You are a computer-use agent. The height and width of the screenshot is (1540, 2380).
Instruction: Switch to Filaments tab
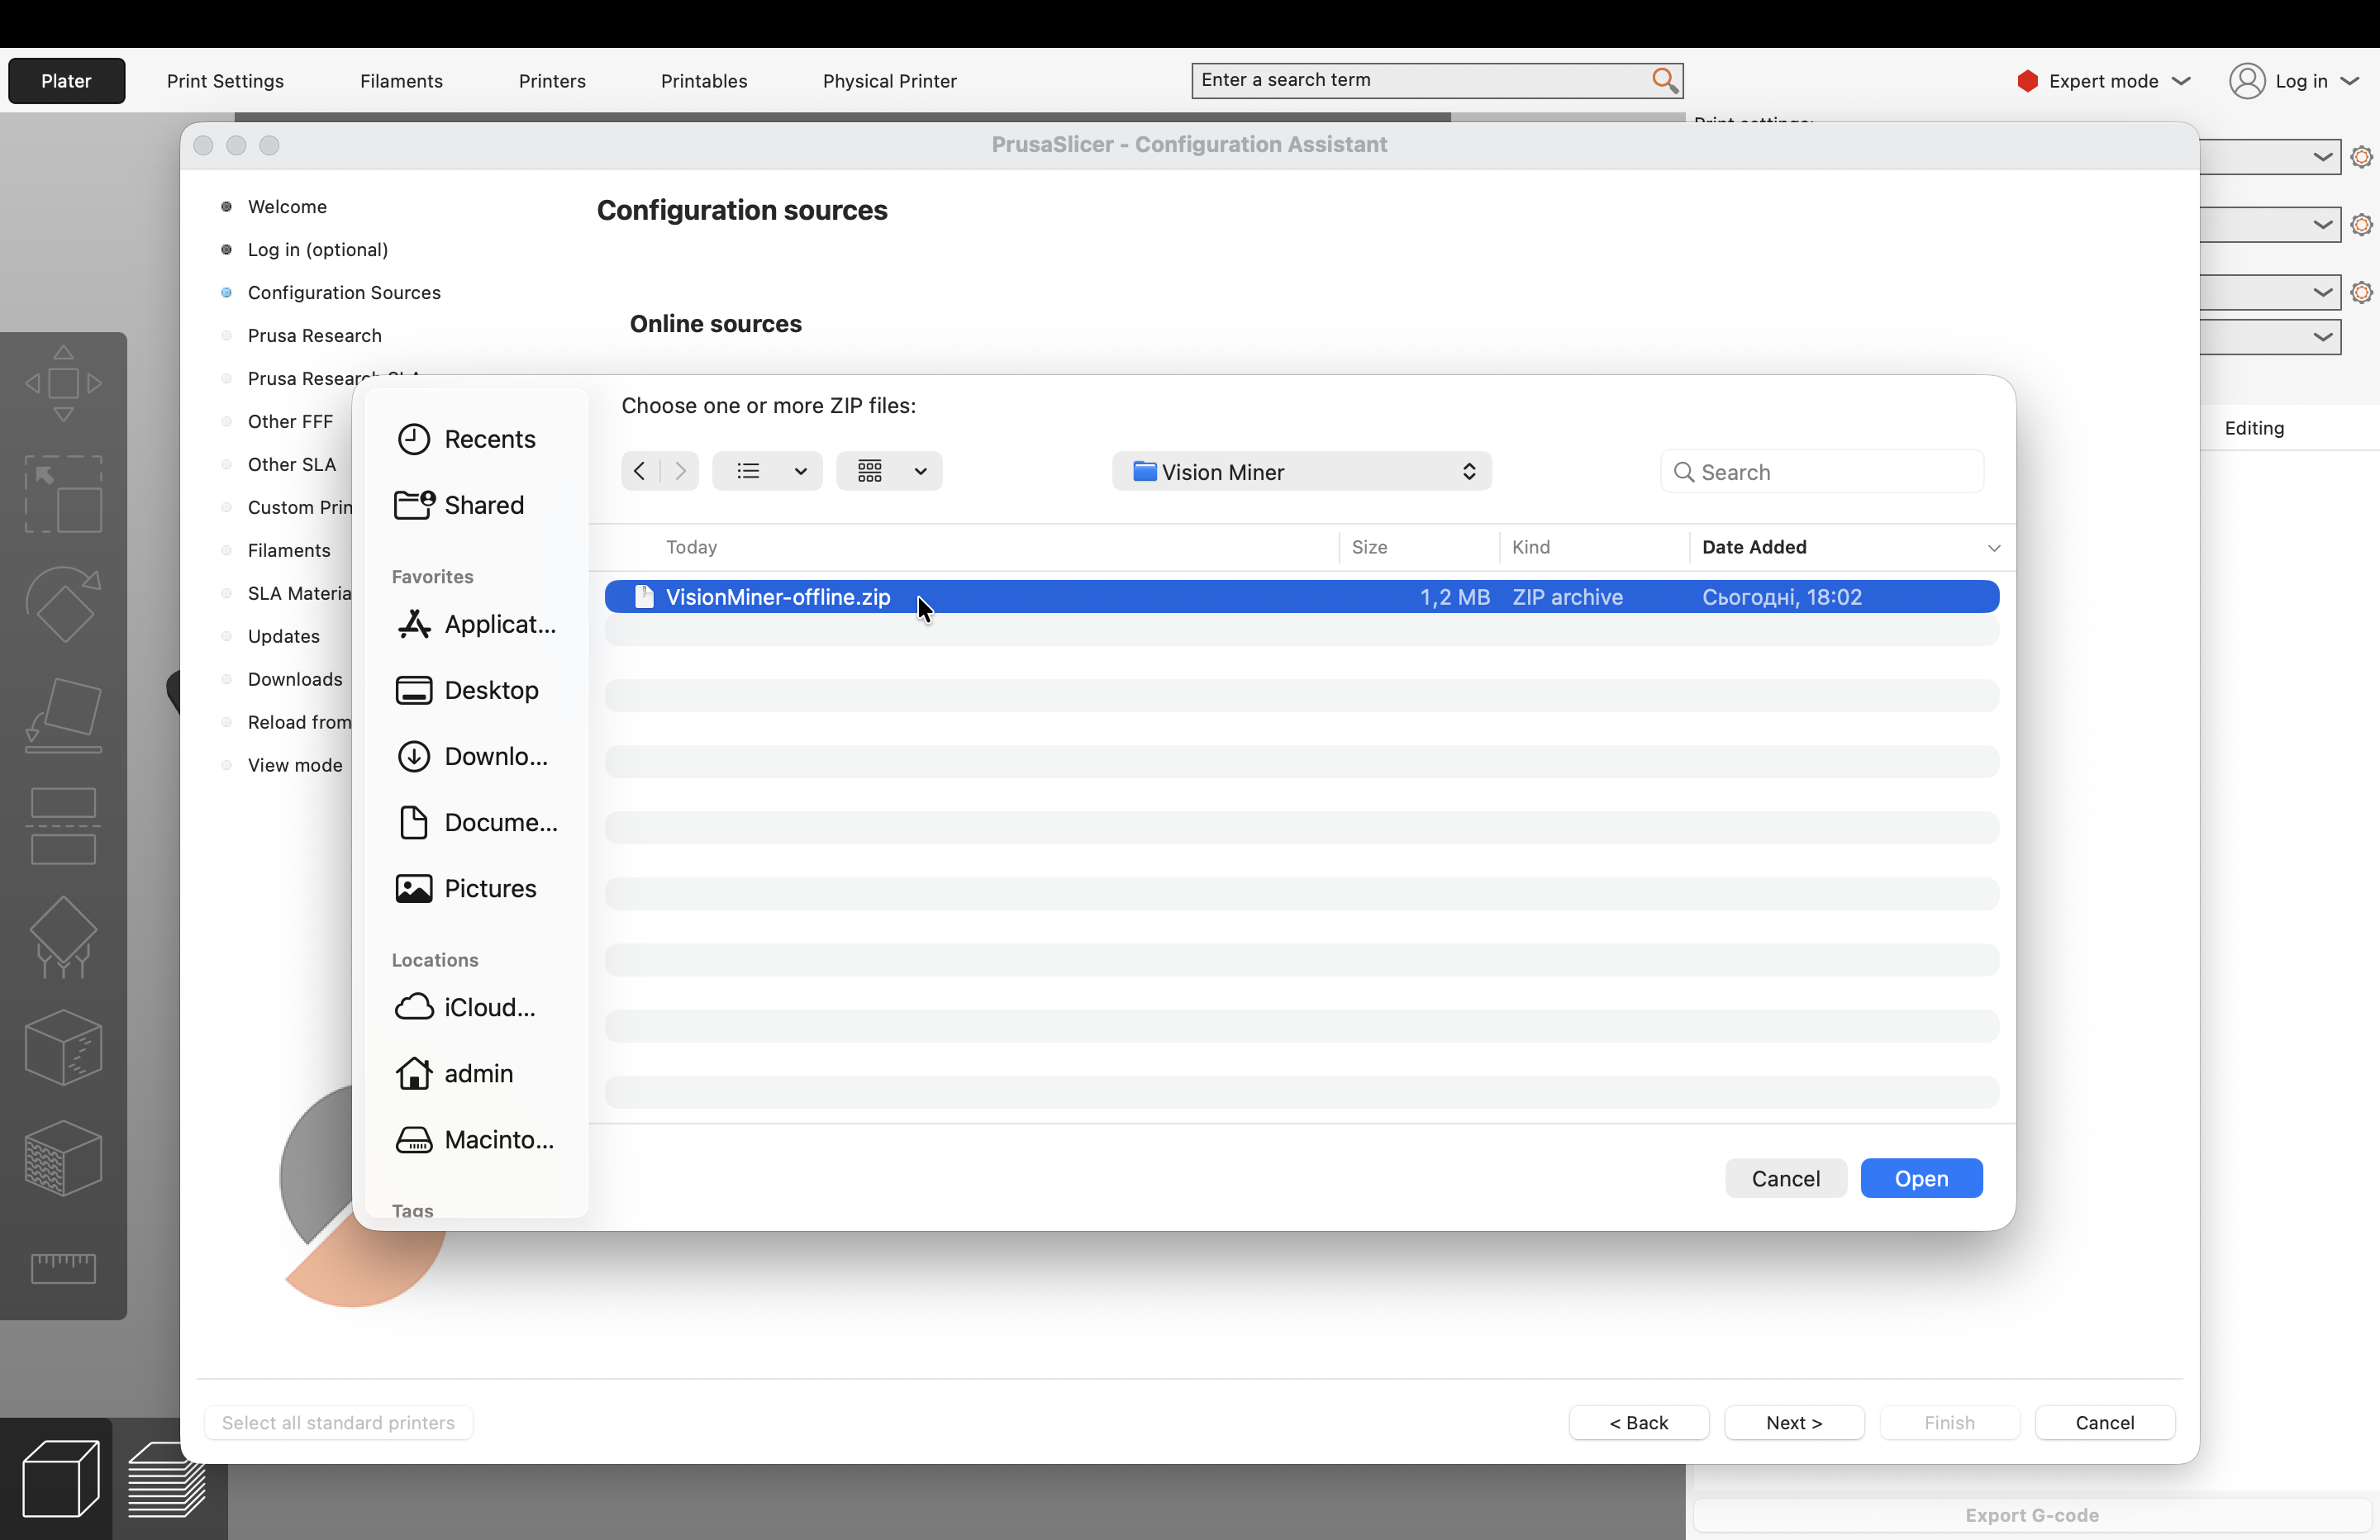click(x=401, y=81)
